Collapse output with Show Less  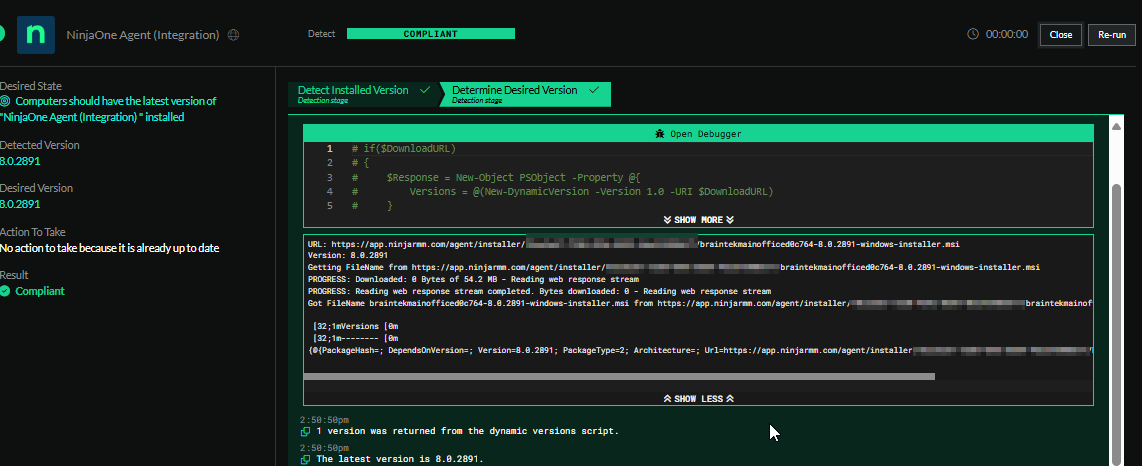[x=698, y=398]
